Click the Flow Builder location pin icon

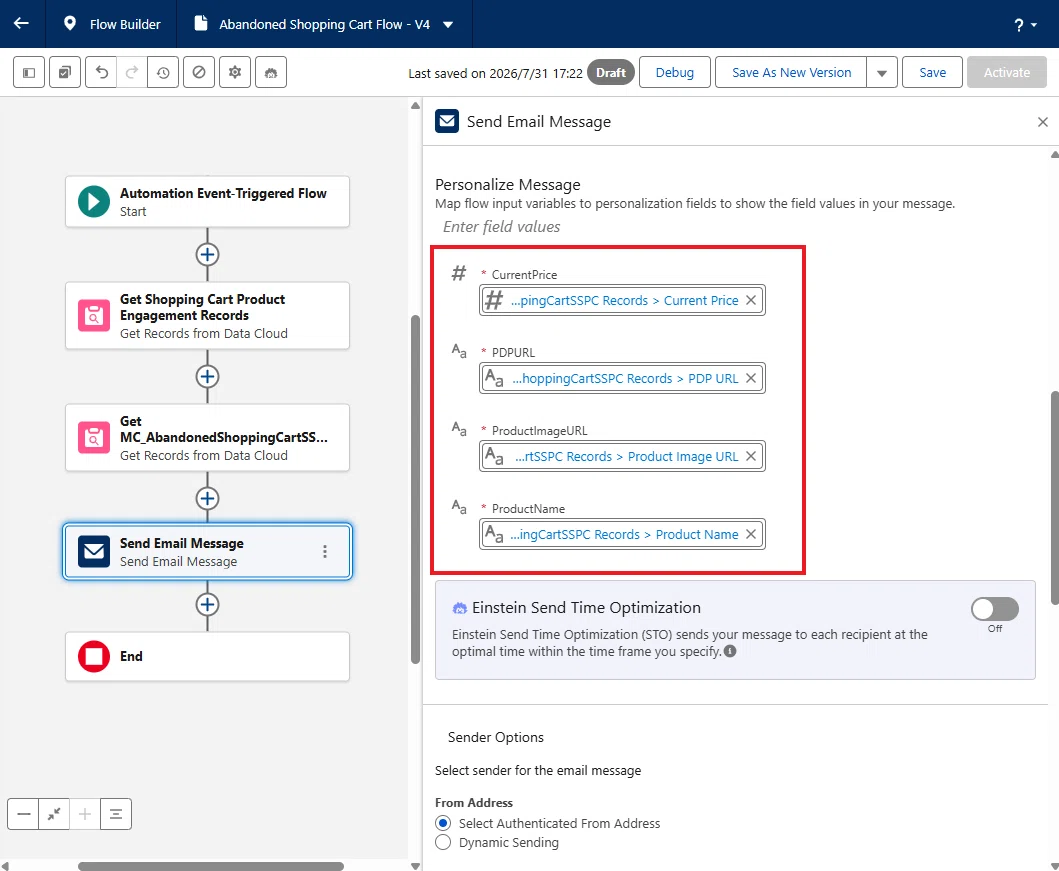tap(69, 24)
